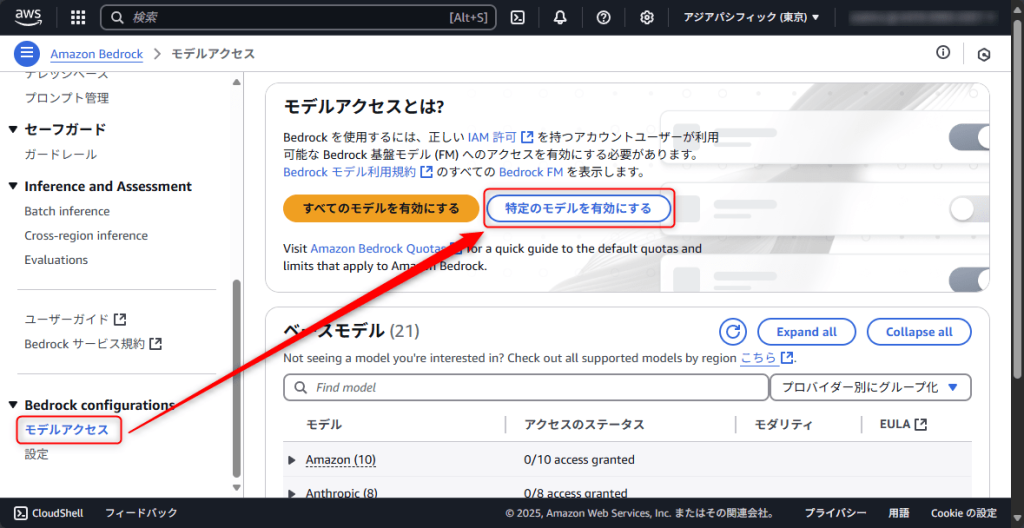Open 用語 in the footer
Viewport: 1024px width, 528px height.
click(899, 513)
